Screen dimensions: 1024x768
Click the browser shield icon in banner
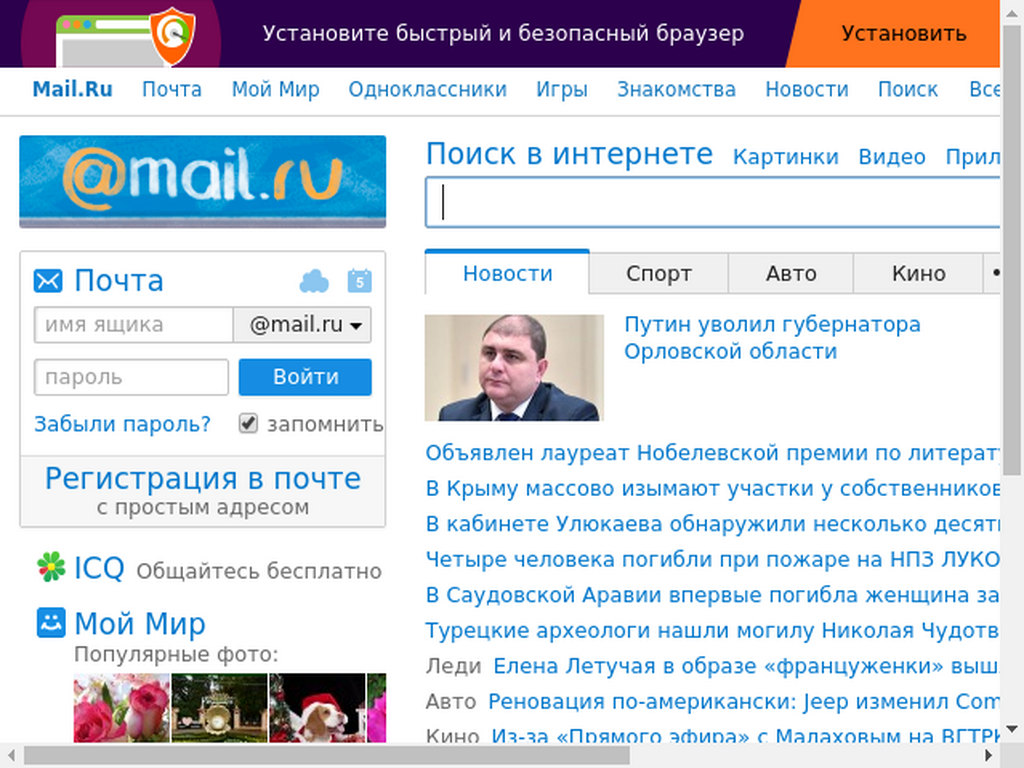click(173, 35)
